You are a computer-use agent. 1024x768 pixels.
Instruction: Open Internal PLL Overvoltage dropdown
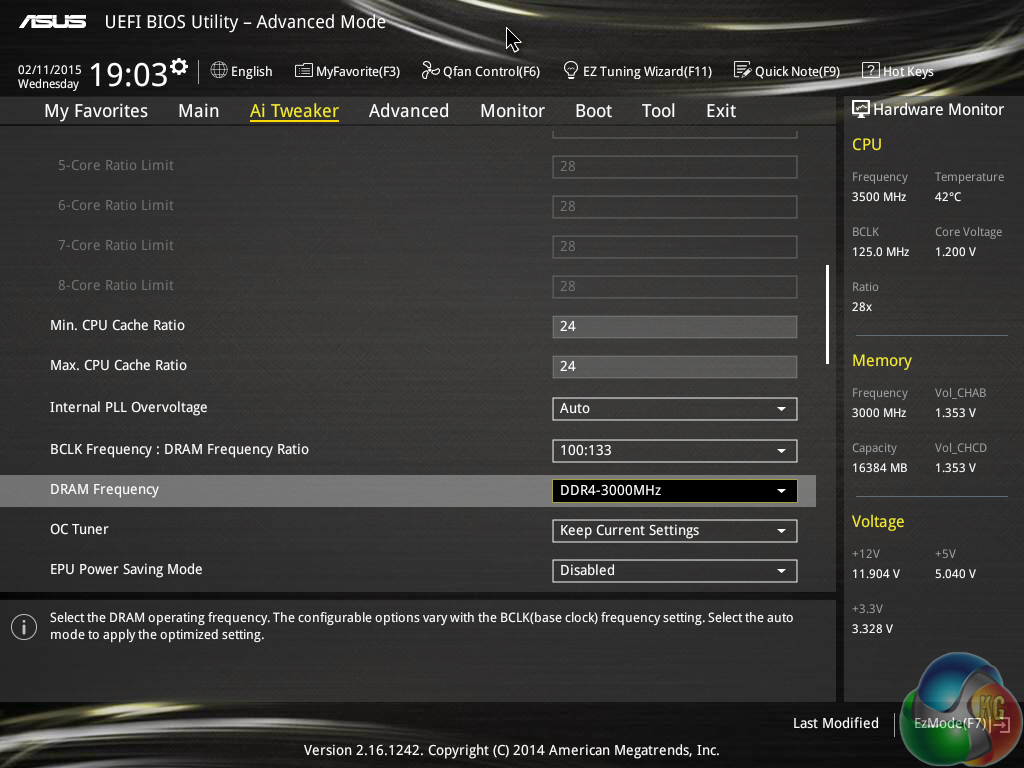(675, 409)
